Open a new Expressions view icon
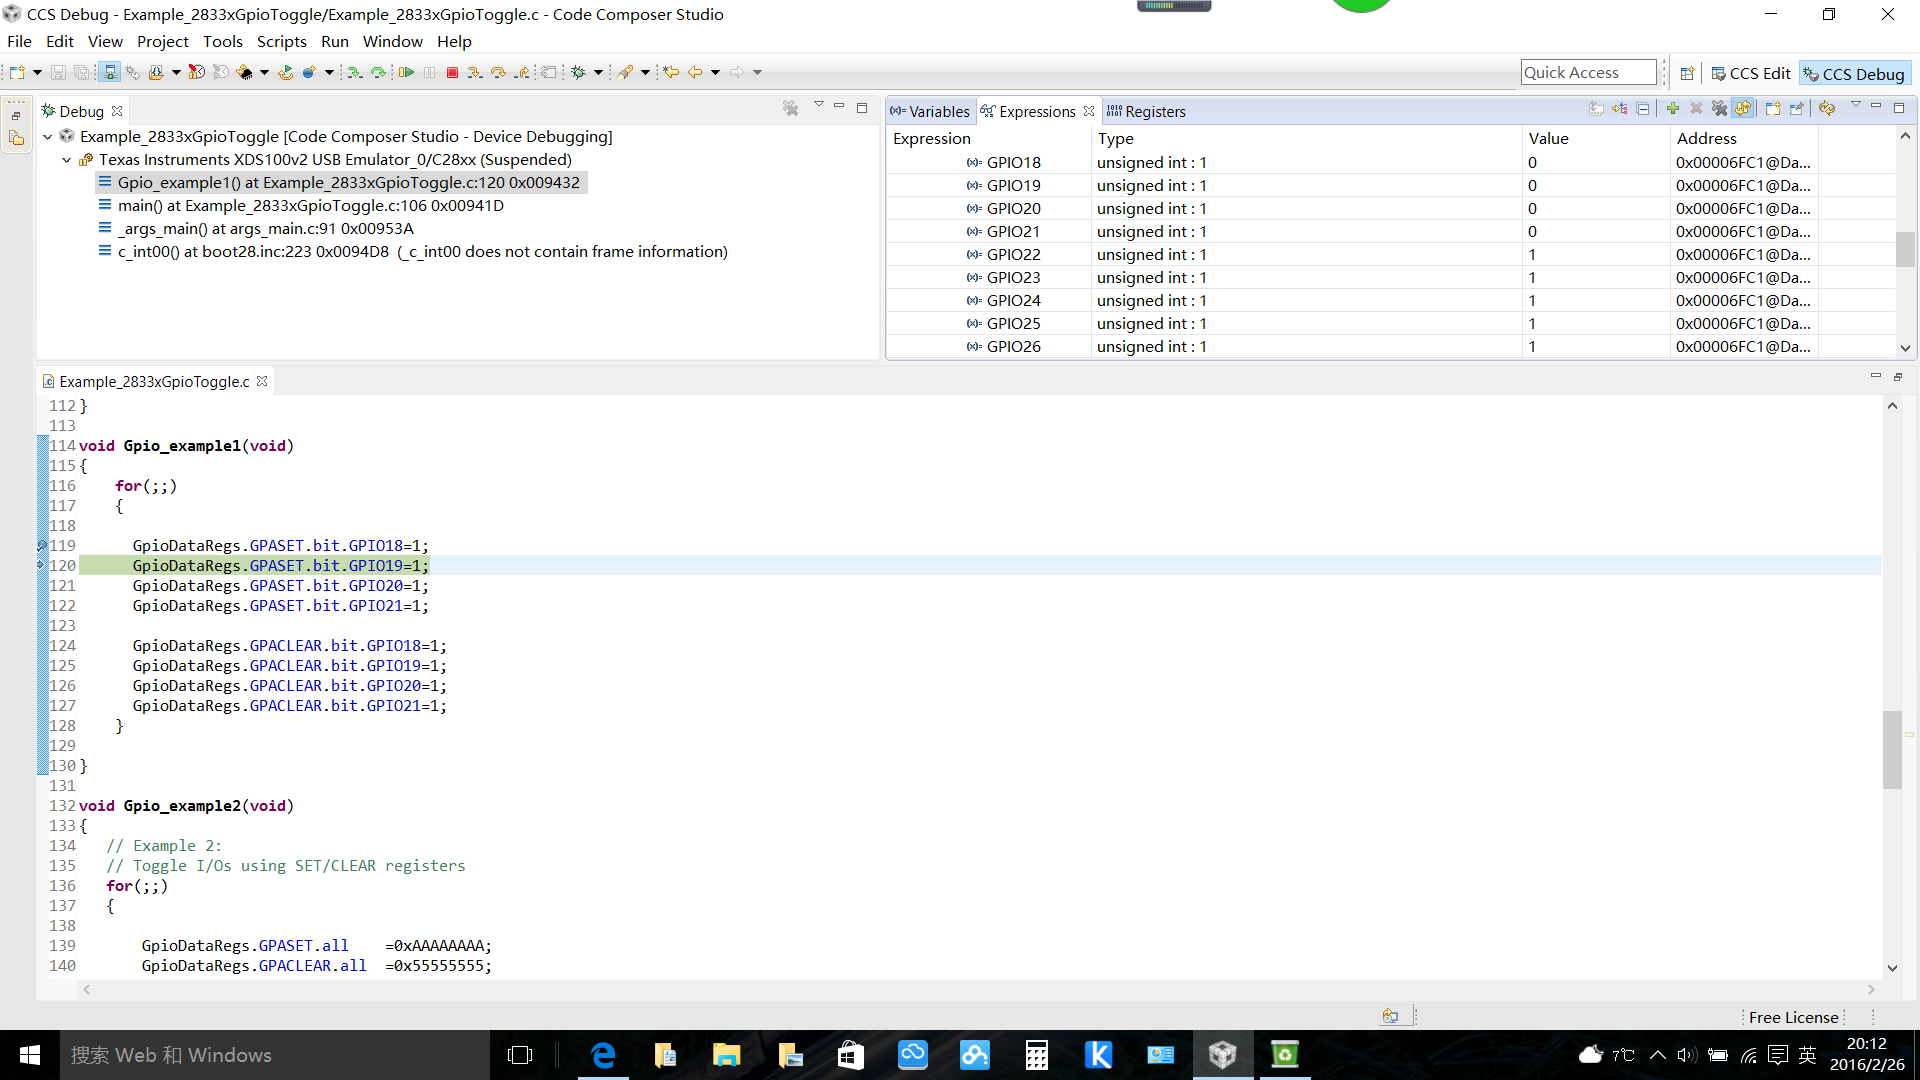Screen dimensions: 1920x1080 click(1773, 108)
